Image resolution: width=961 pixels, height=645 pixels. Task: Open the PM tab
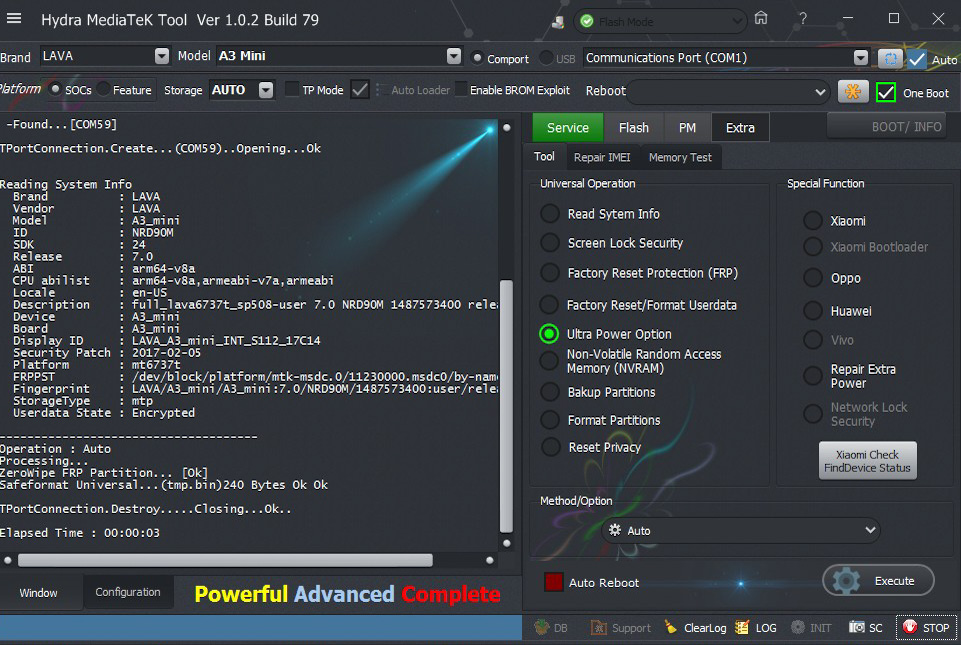click(x=687, y=128)
